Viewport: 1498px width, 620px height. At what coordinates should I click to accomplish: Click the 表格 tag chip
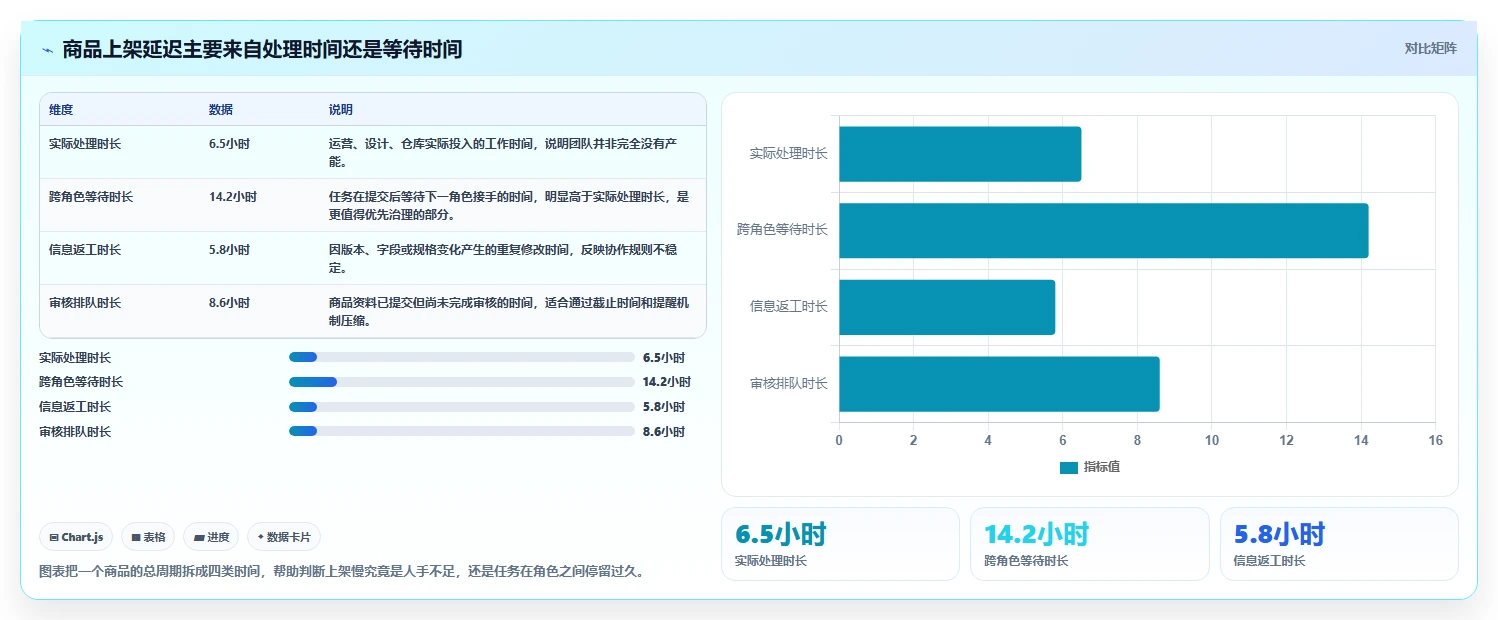(x=148, y=537)
